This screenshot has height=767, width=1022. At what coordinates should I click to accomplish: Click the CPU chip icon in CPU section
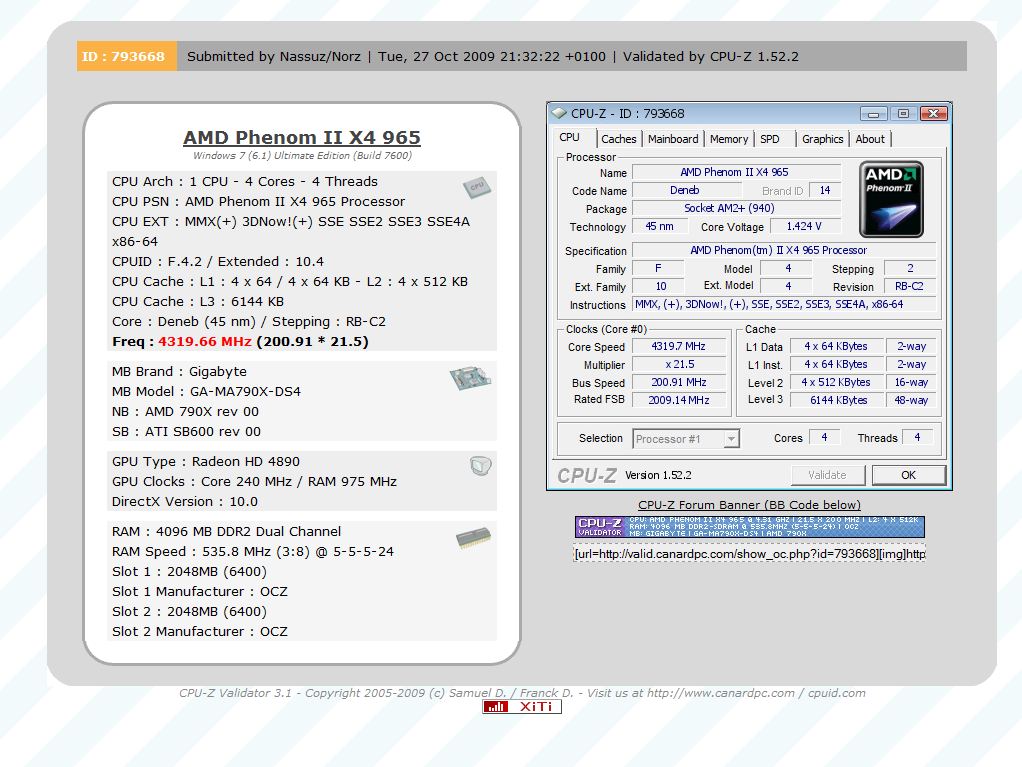tap(476, 188)
